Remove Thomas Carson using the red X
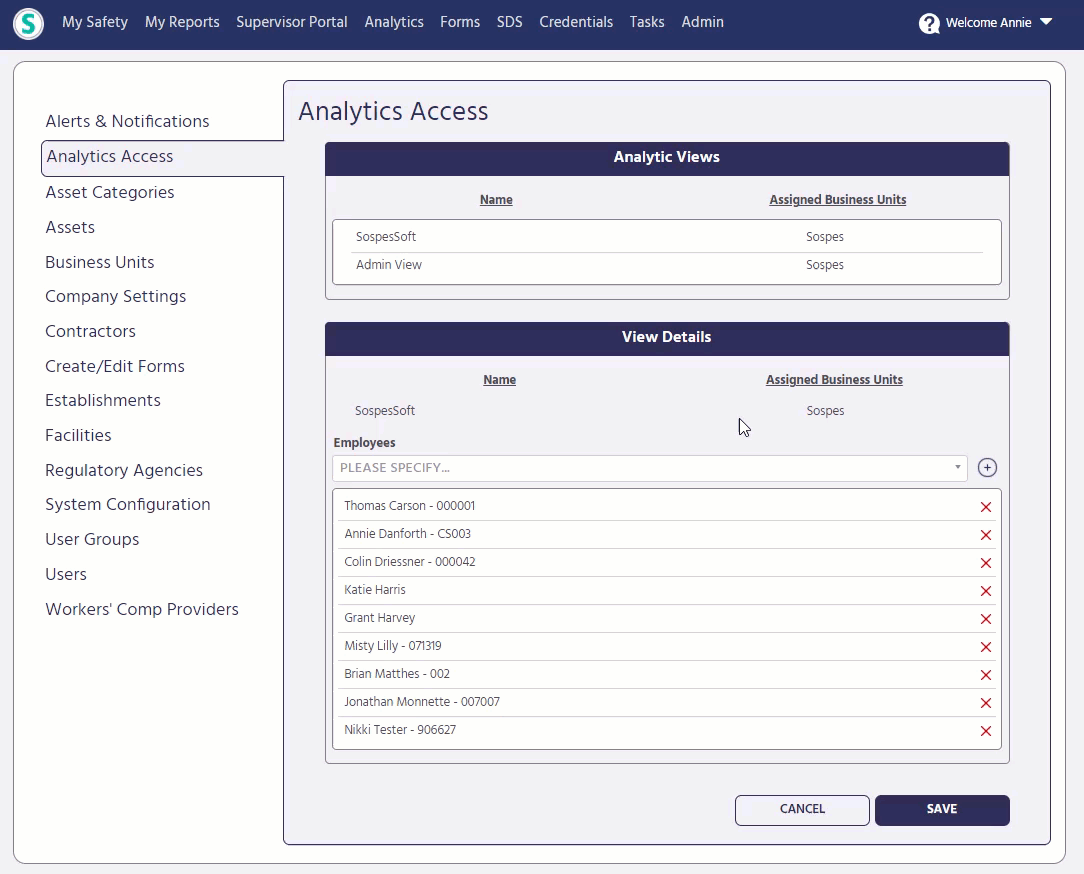This screenshot has height=874, width=1084. 985,507
